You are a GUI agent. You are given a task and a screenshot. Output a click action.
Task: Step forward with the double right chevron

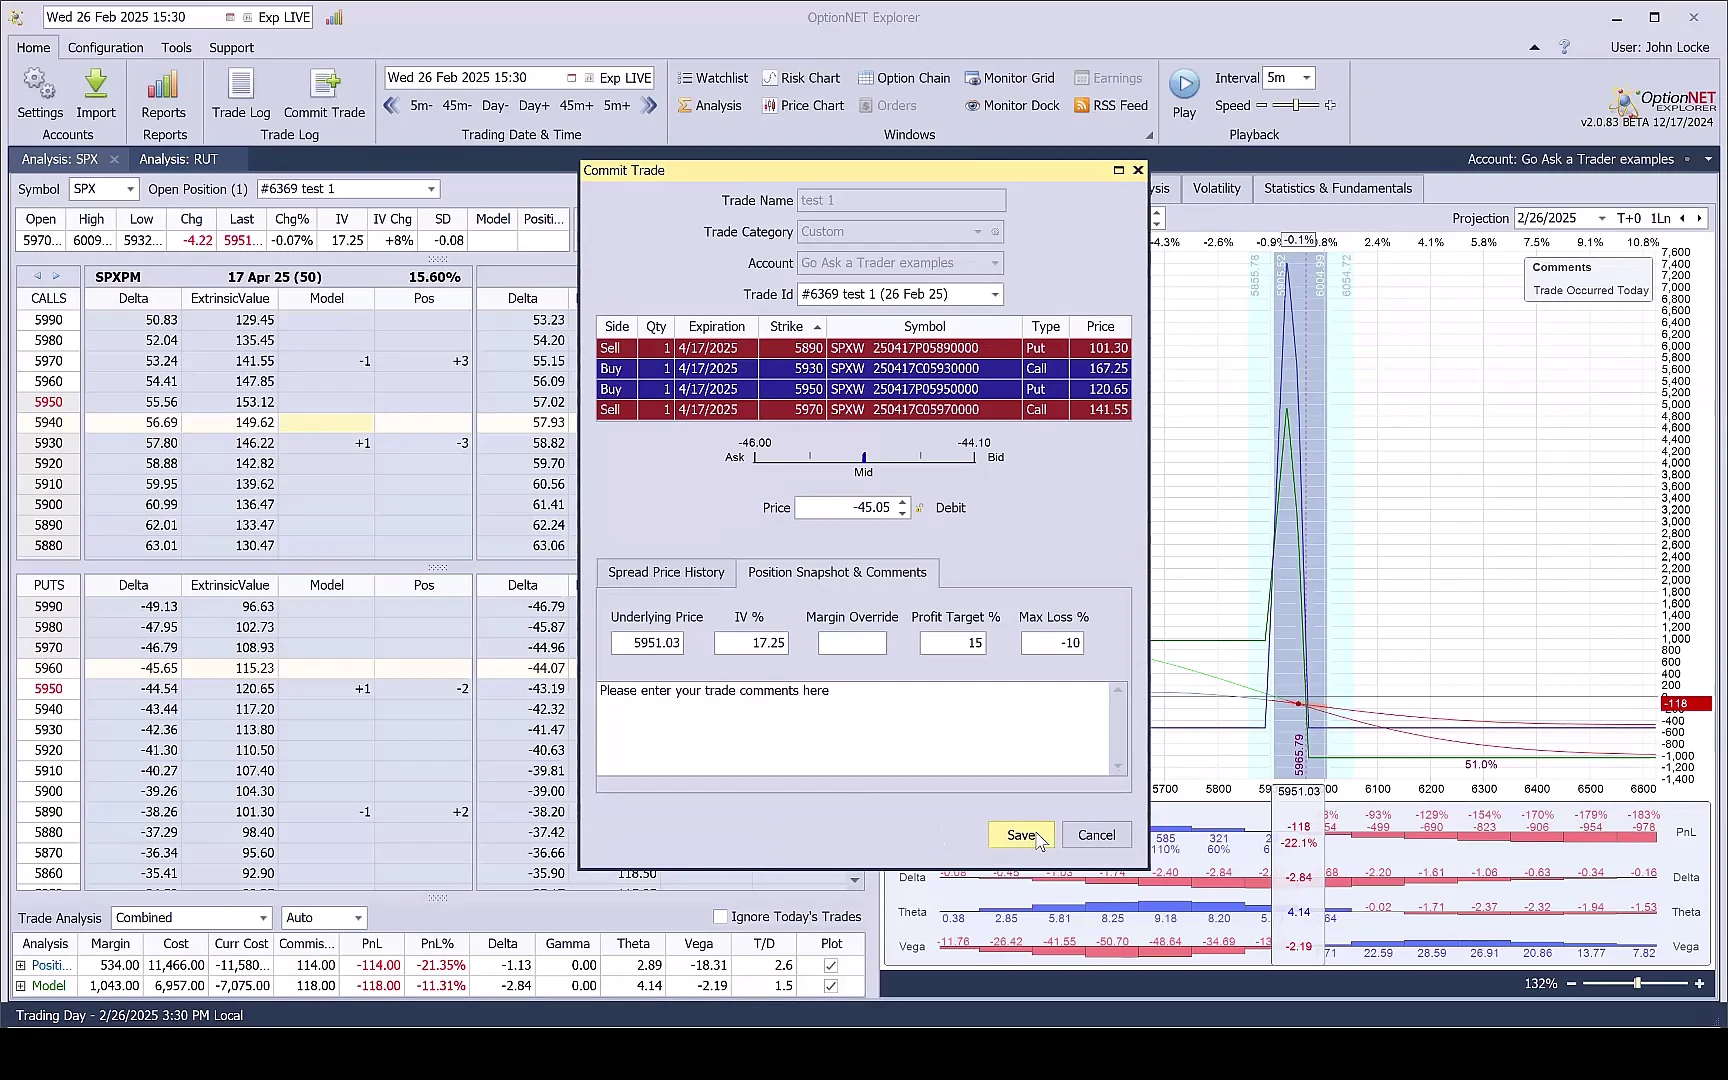tap(649, 105)
